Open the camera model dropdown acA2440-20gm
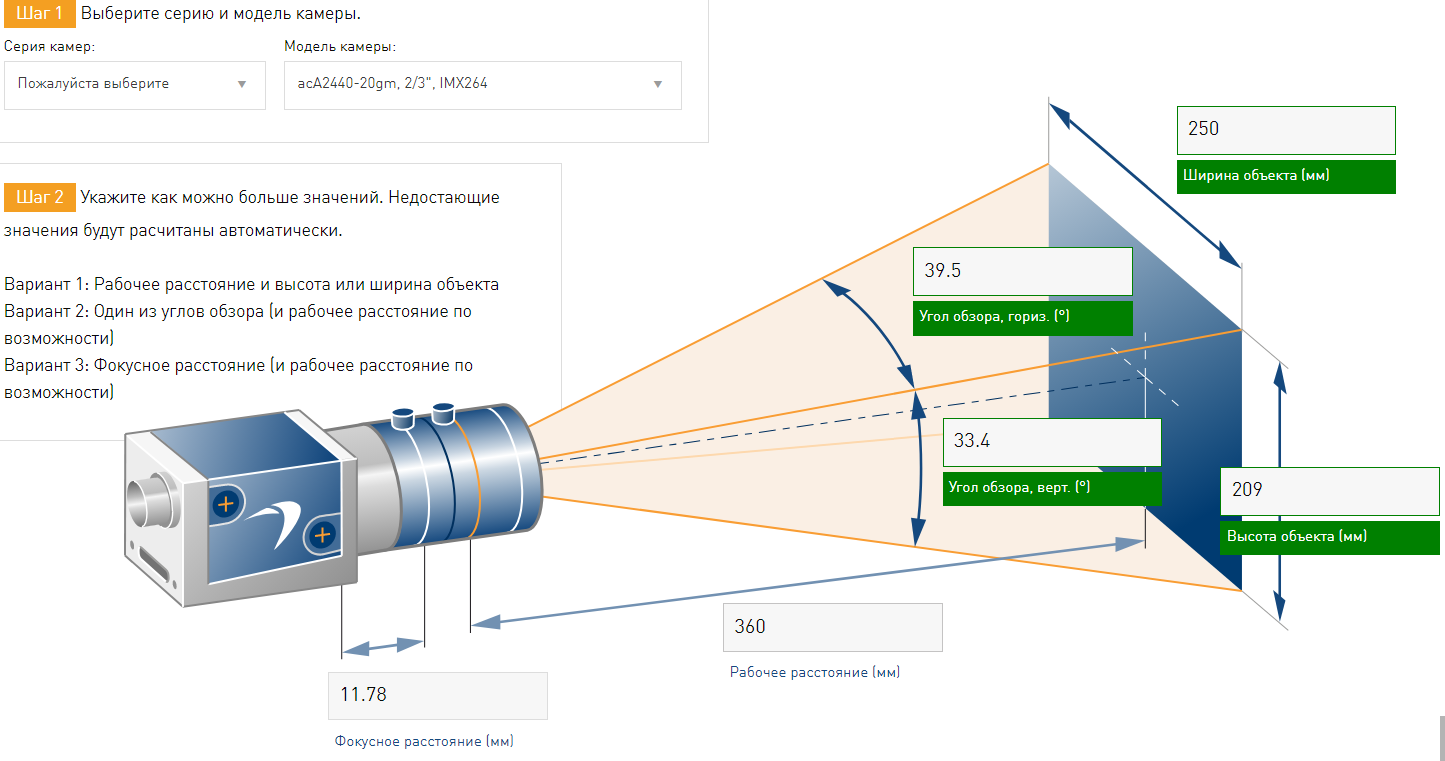This screenshot has height=761, width=1445. [483, 85]
